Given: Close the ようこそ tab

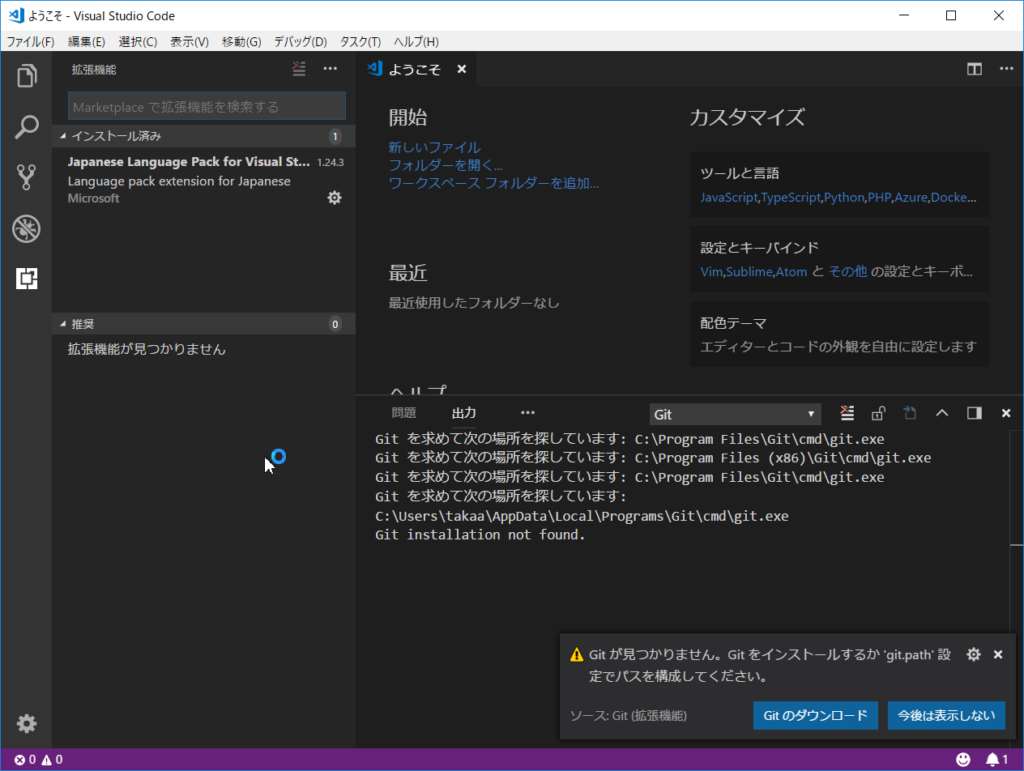Looking at the screenshot, I should tap(462, 69).
